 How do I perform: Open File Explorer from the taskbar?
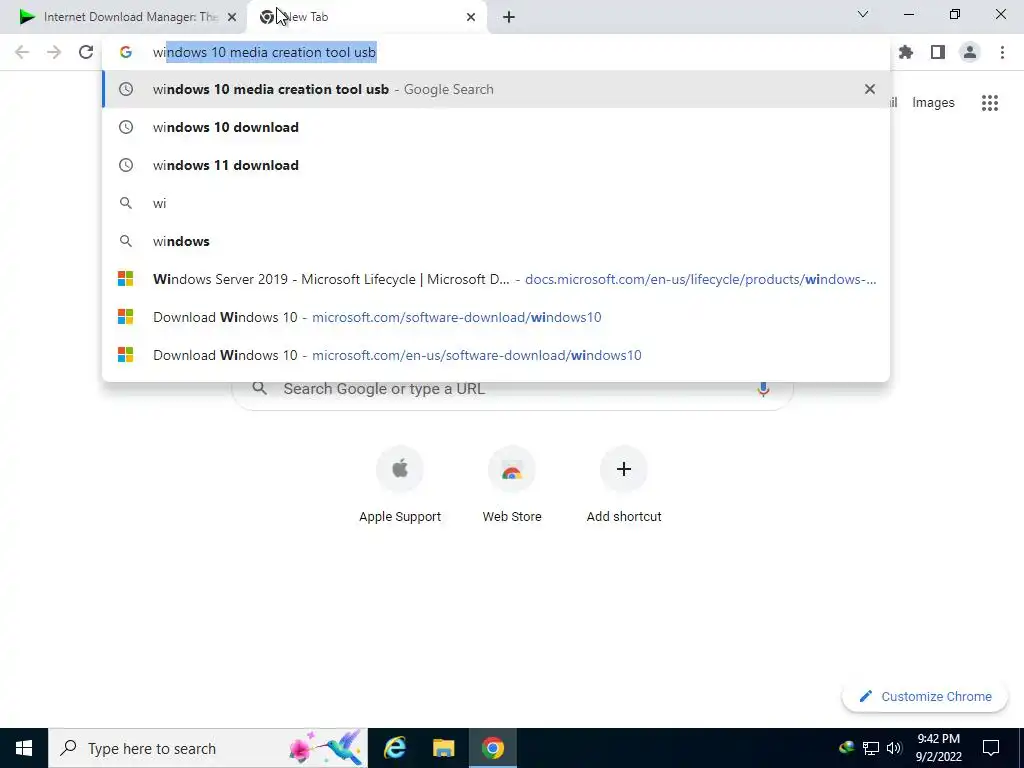tap(443, 748)
